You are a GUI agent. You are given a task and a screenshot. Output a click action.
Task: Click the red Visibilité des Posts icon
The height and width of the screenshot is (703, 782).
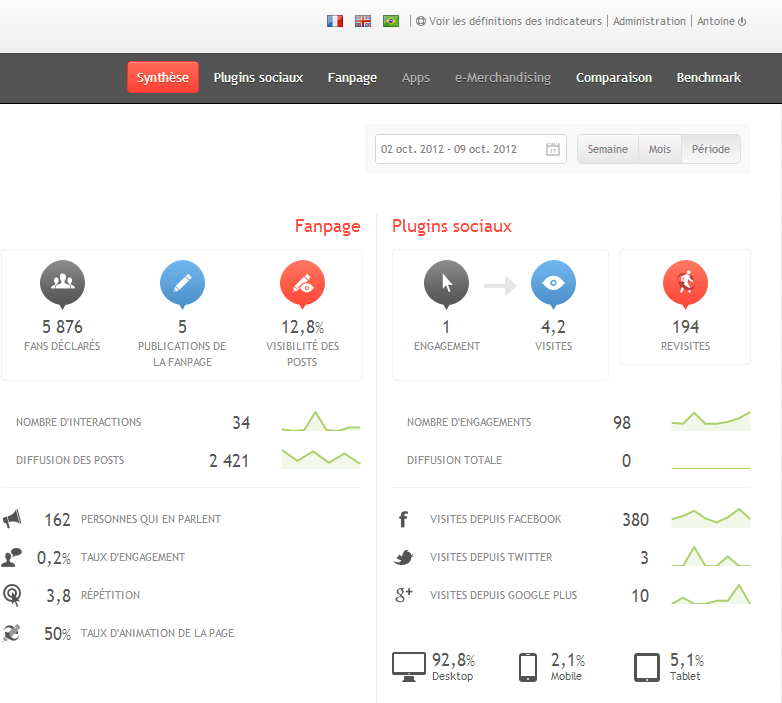[302, 283]
